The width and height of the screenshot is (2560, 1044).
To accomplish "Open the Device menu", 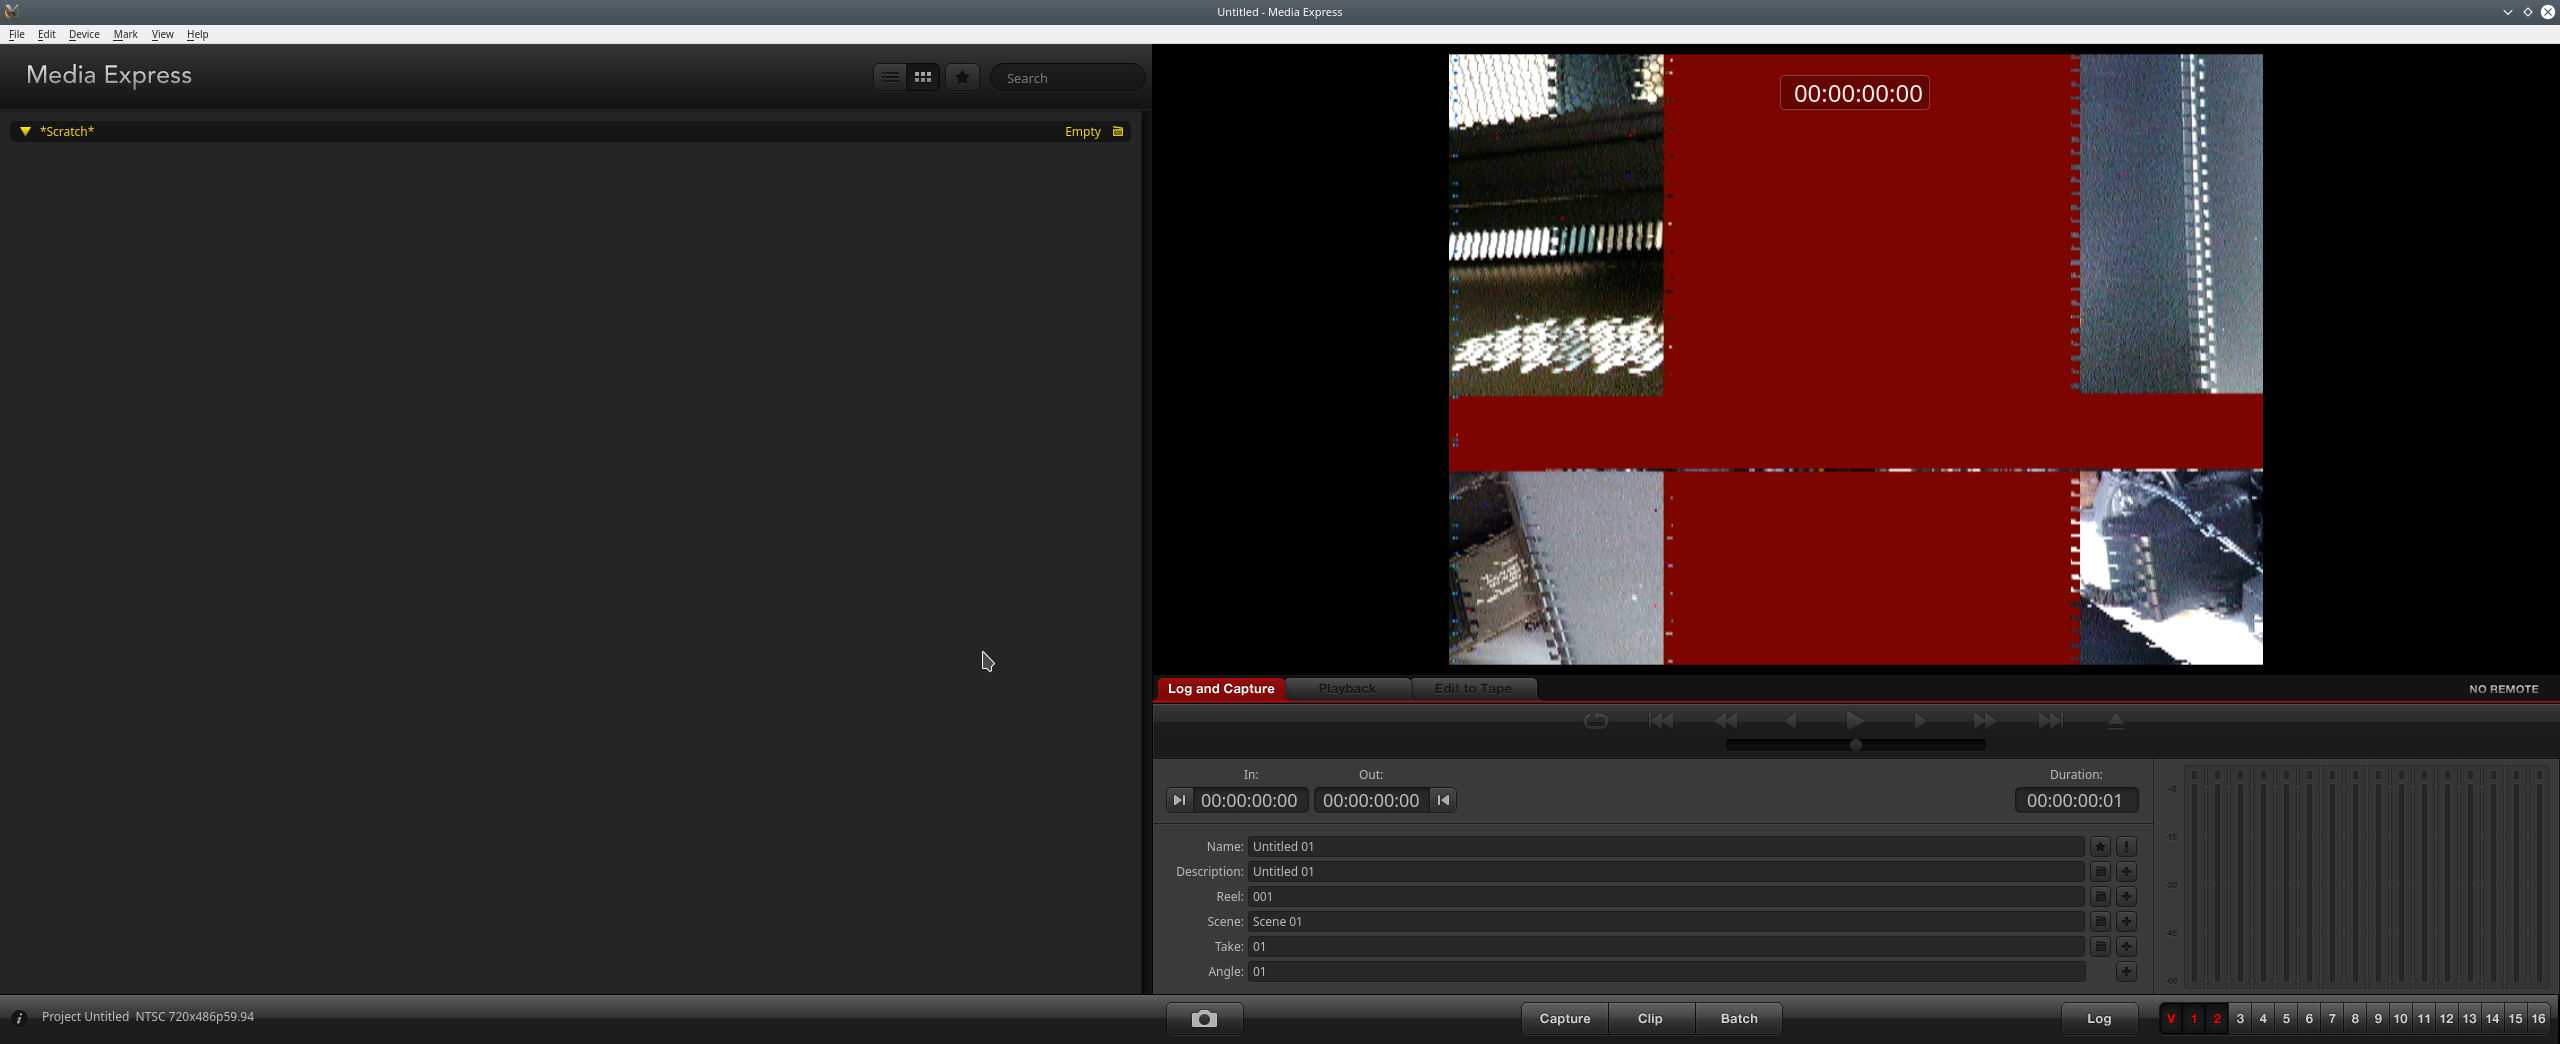I will [x=84, y=34].
